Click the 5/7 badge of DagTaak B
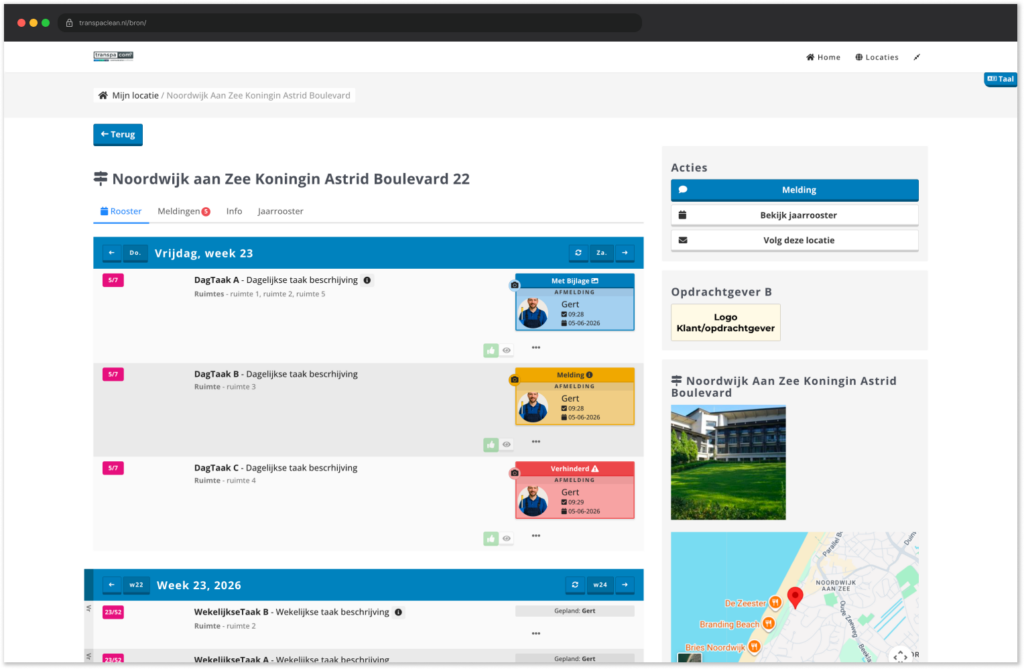 point(113,374)
